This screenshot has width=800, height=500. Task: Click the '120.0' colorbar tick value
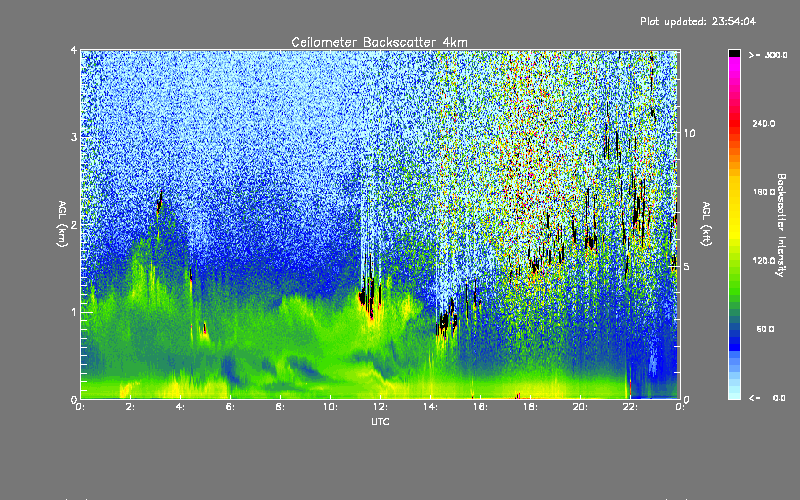point(764,260)
